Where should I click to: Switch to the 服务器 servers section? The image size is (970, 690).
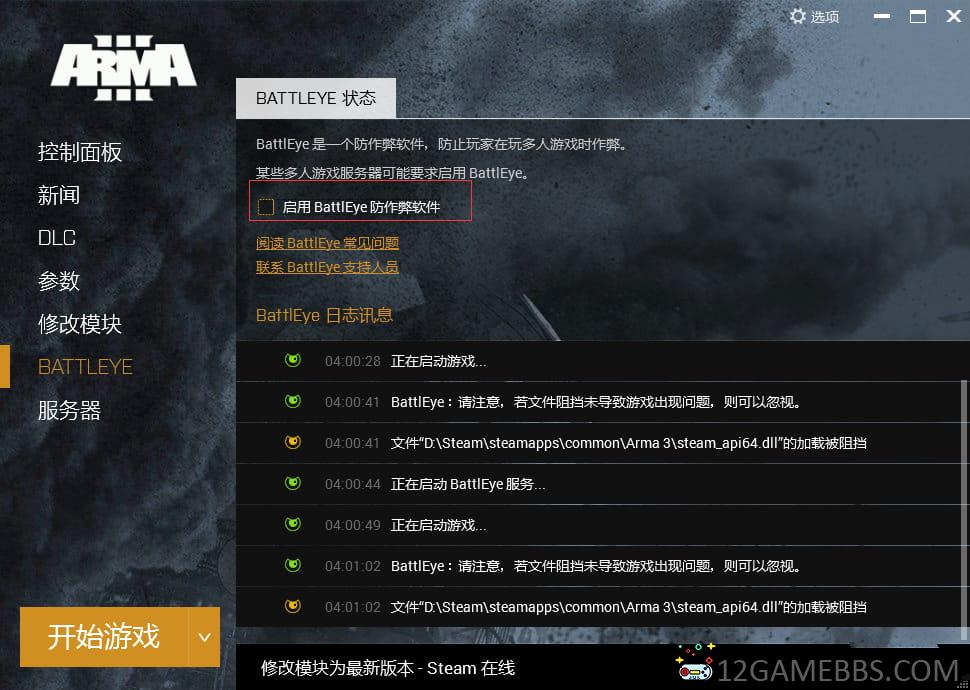coord(69,410)
